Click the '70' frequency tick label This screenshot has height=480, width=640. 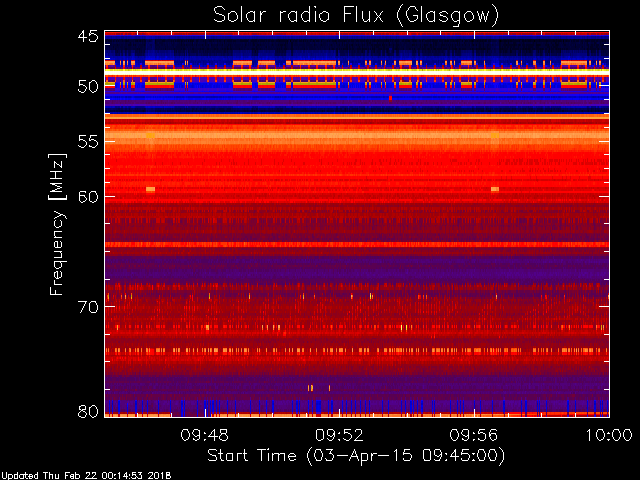pyautogui.click(x=88, y=307)
